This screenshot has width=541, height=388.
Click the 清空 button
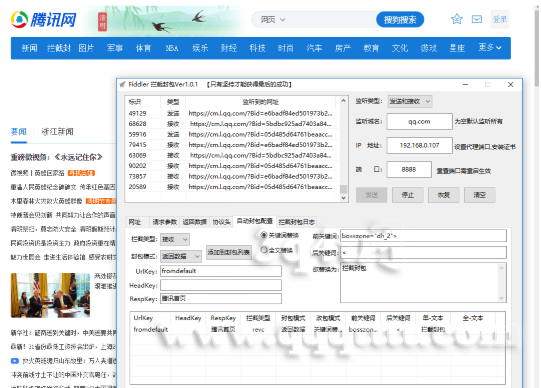(480, 195)
